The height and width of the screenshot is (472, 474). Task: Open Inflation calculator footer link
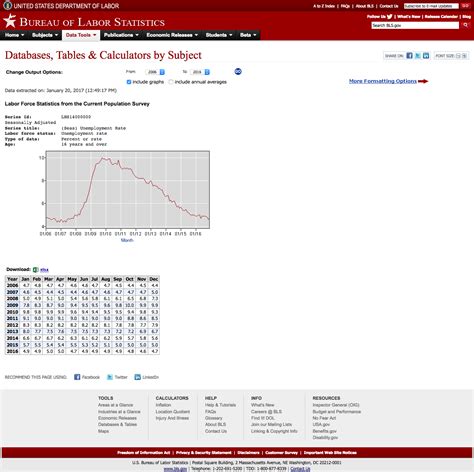coord(163,405)
